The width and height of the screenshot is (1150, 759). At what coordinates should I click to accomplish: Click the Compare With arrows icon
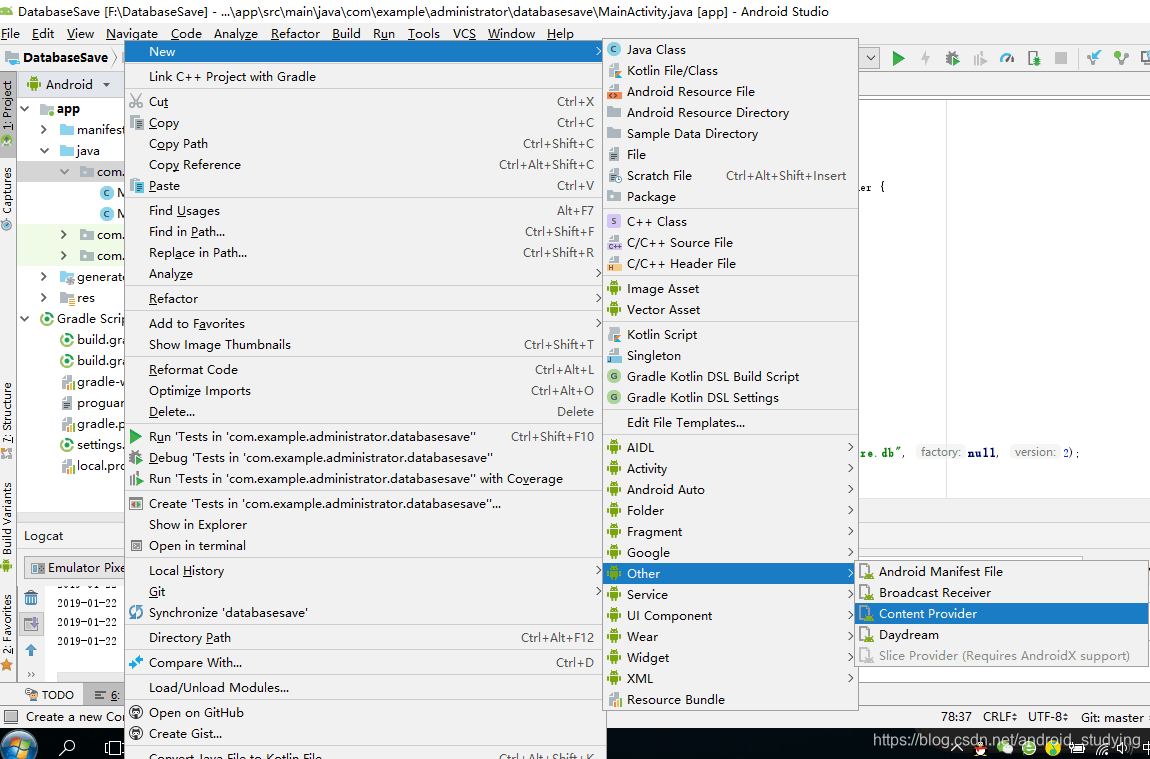click(136, 662)
